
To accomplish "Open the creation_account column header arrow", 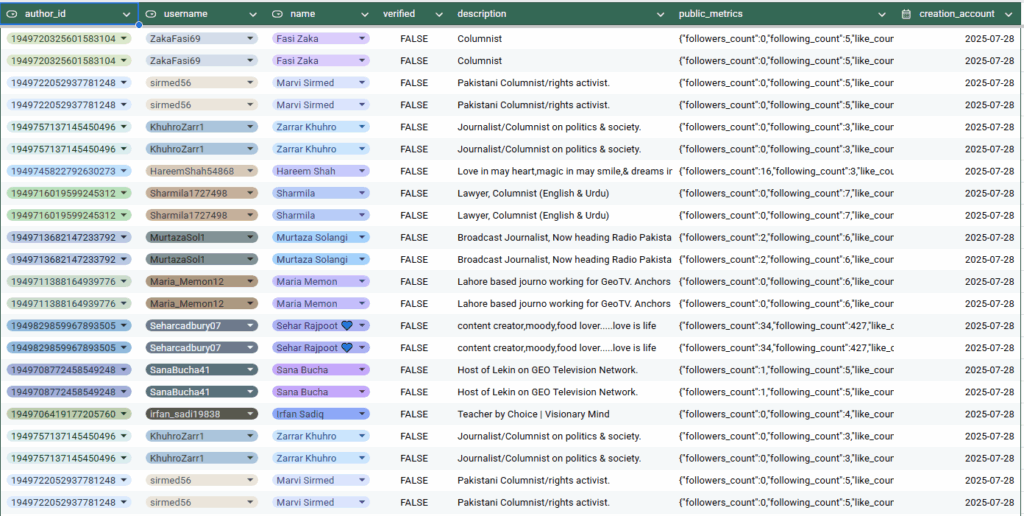I will pos(1009,15).
